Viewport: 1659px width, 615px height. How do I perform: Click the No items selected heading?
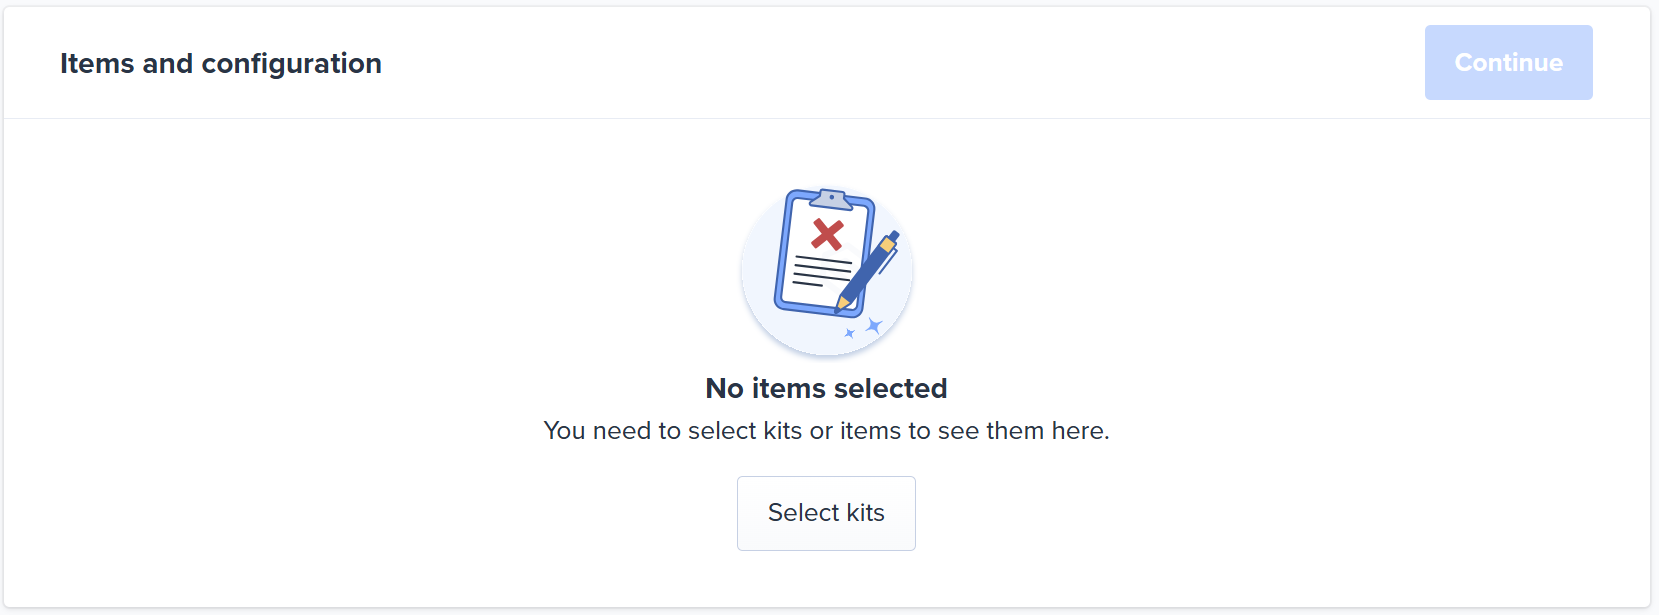826,388
